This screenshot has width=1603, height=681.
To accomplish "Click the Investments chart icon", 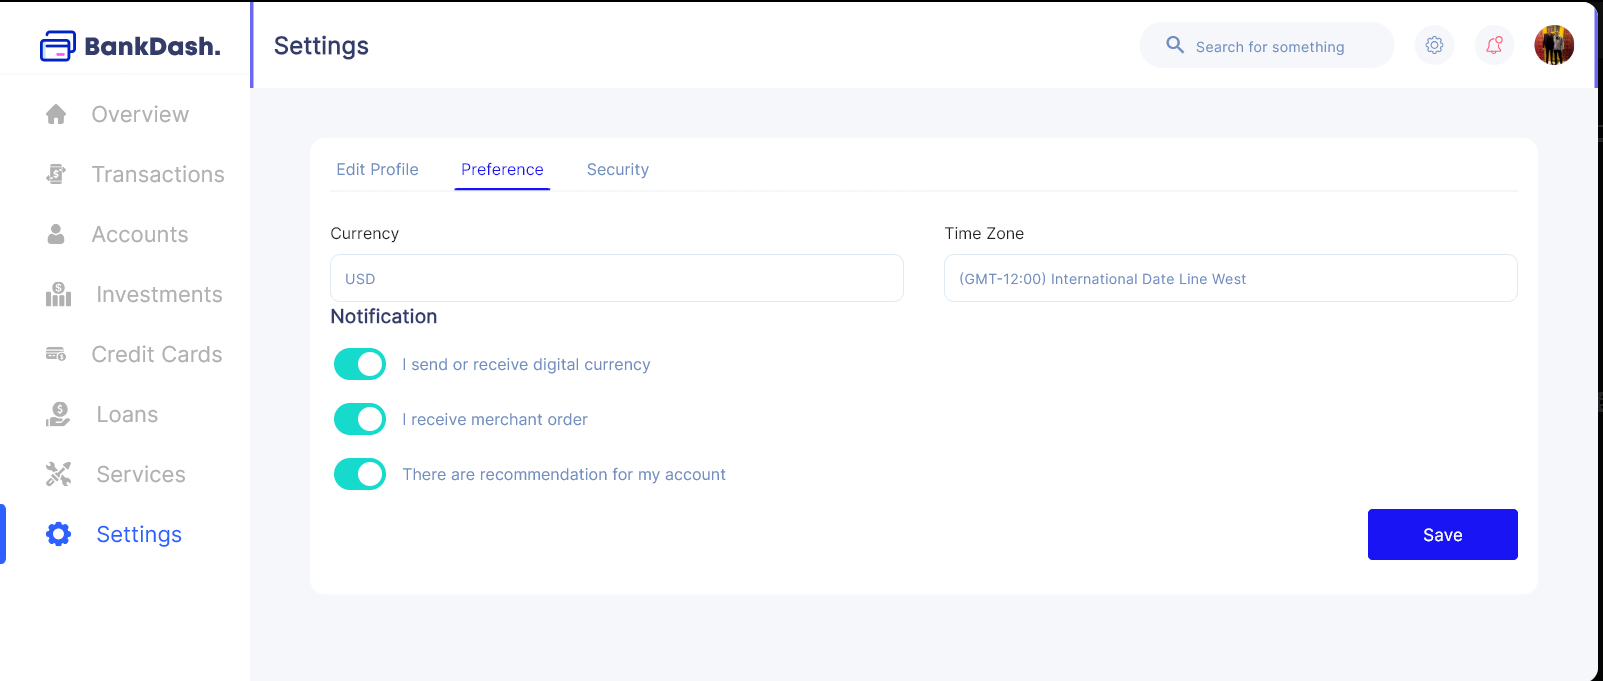I will tap(58, 294).
